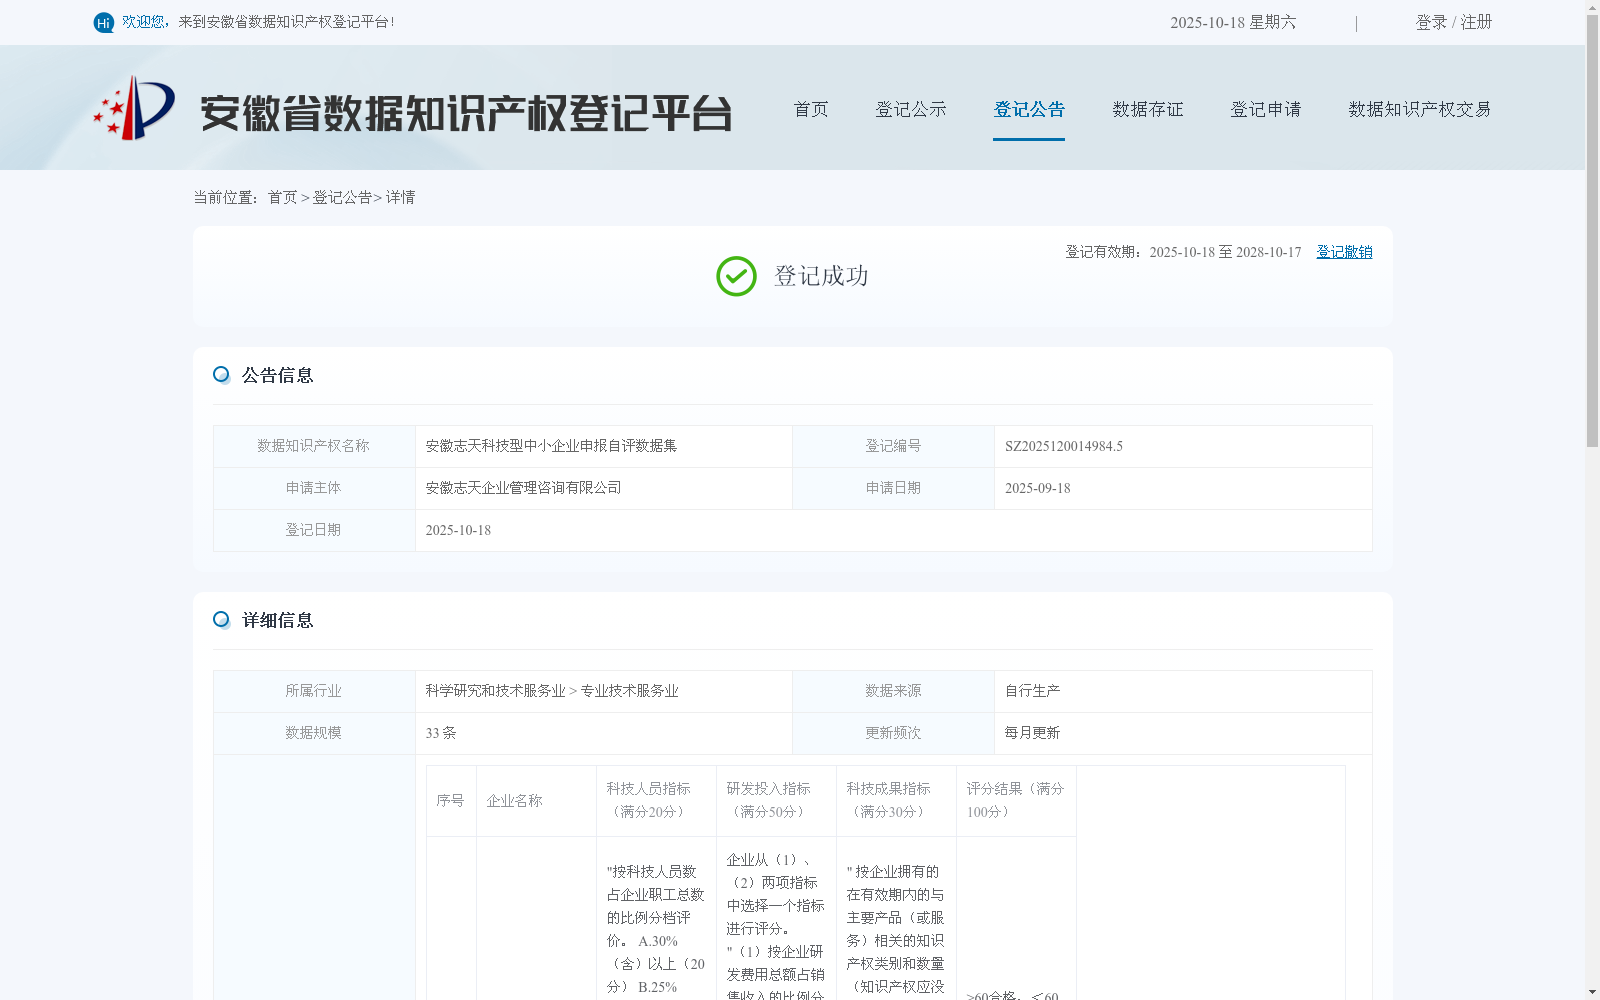Click the 登记编号 label cell
1600x1000 pixels.
(893, 446)
